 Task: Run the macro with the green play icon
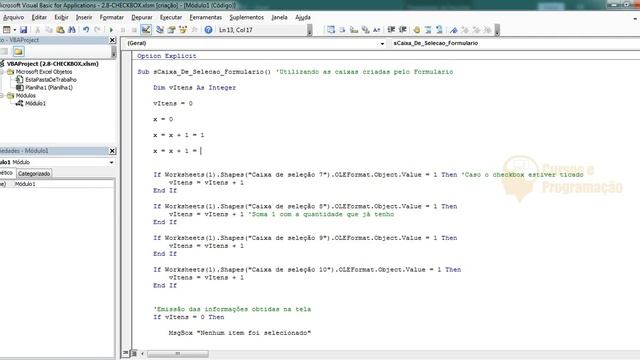111,30
